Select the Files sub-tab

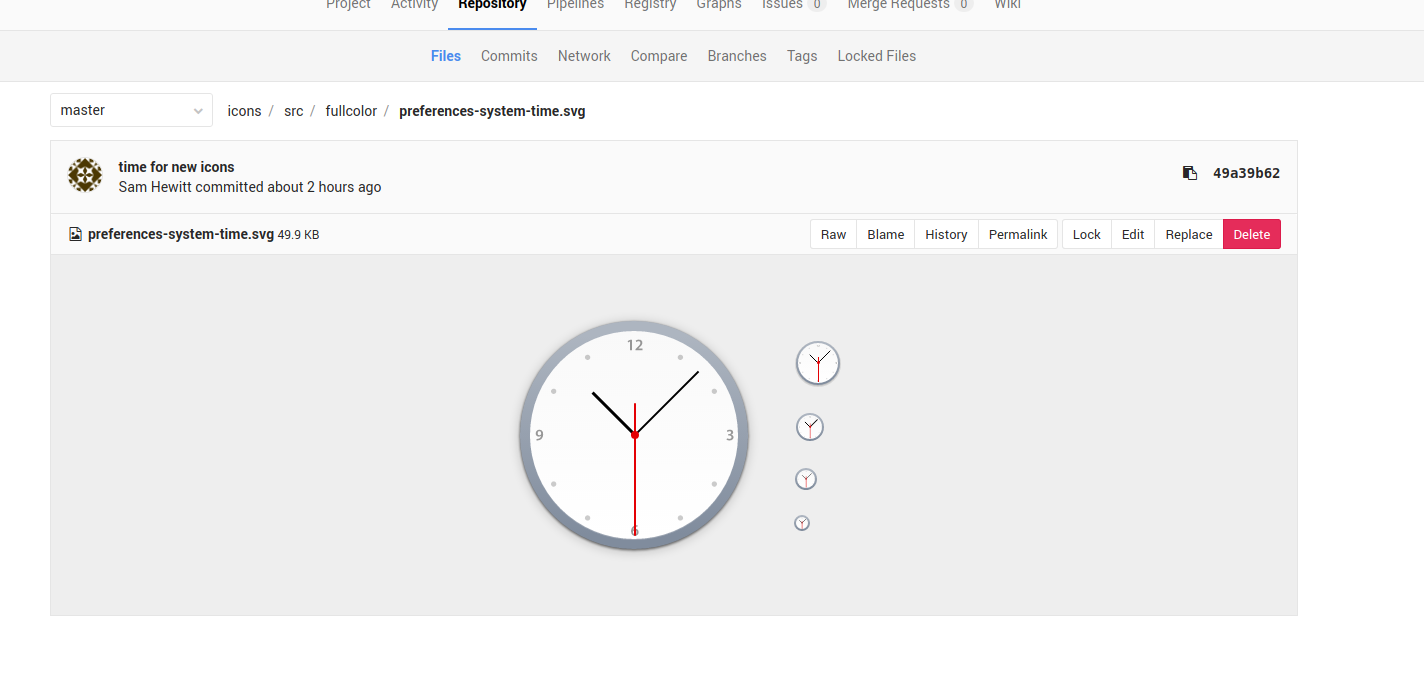click(x=446, y=56)
